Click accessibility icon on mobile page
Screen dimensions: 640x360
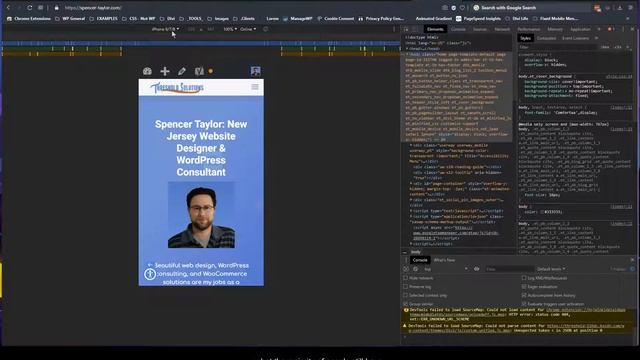pyautogui.click(x=150, y=274)
